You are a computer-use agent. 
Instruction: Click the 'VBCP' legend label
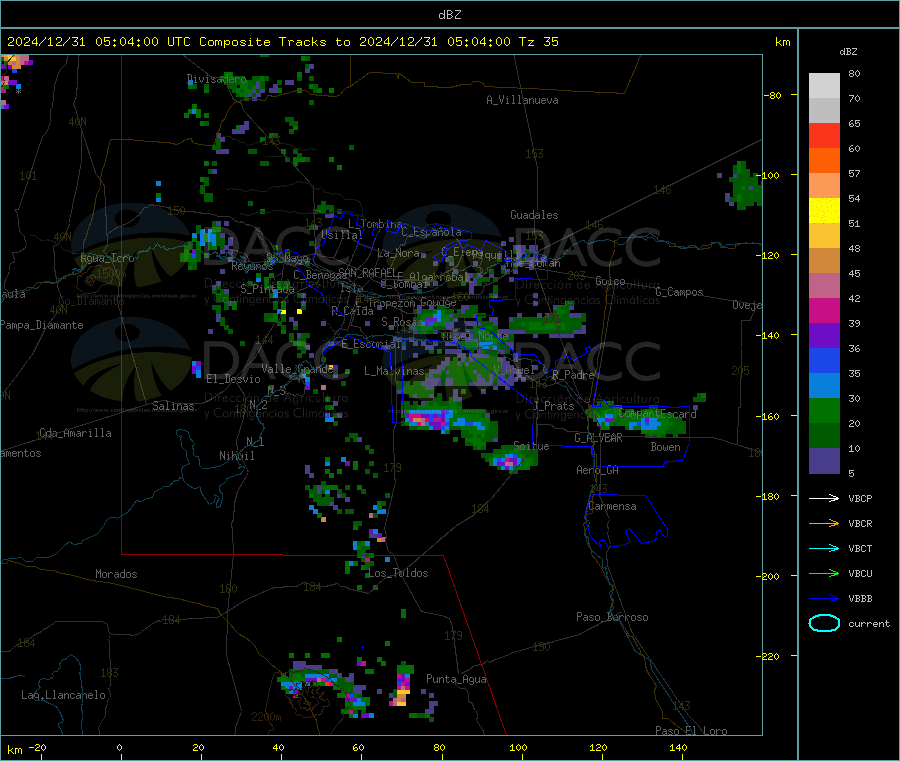860,498
